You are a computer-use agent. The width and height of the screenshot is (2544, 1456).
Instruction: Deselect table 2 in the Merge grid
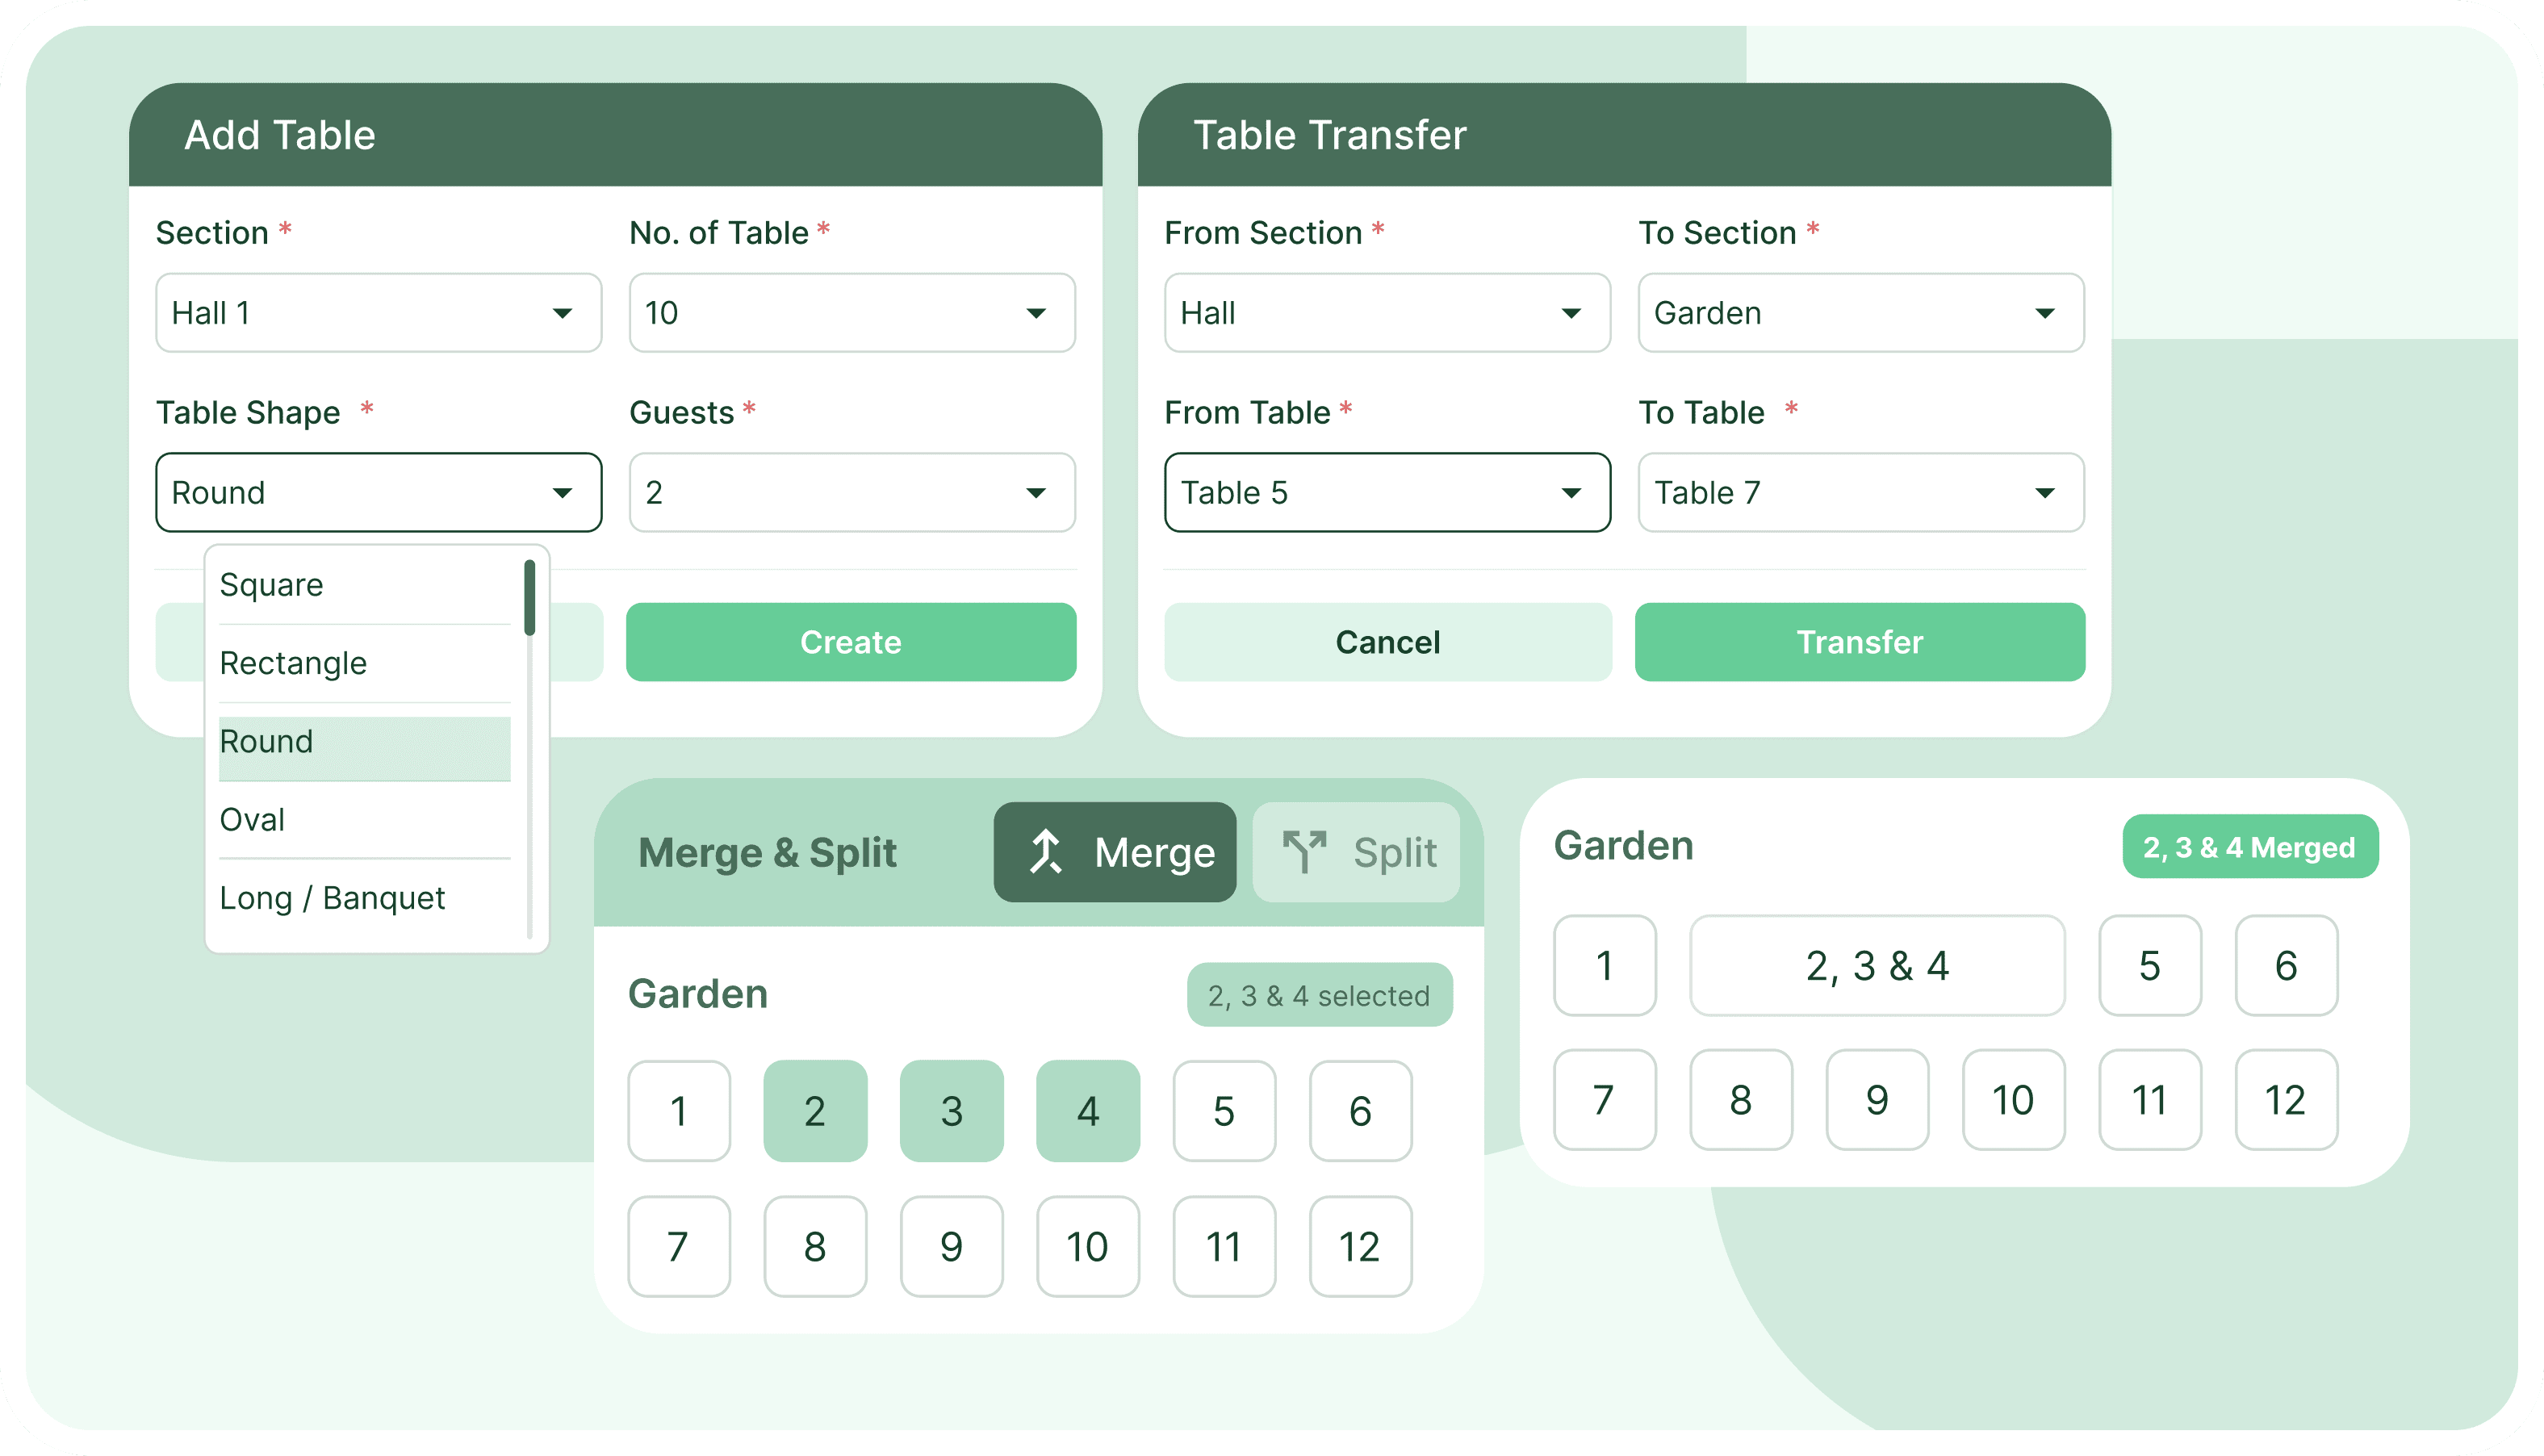coord(815,1110)
